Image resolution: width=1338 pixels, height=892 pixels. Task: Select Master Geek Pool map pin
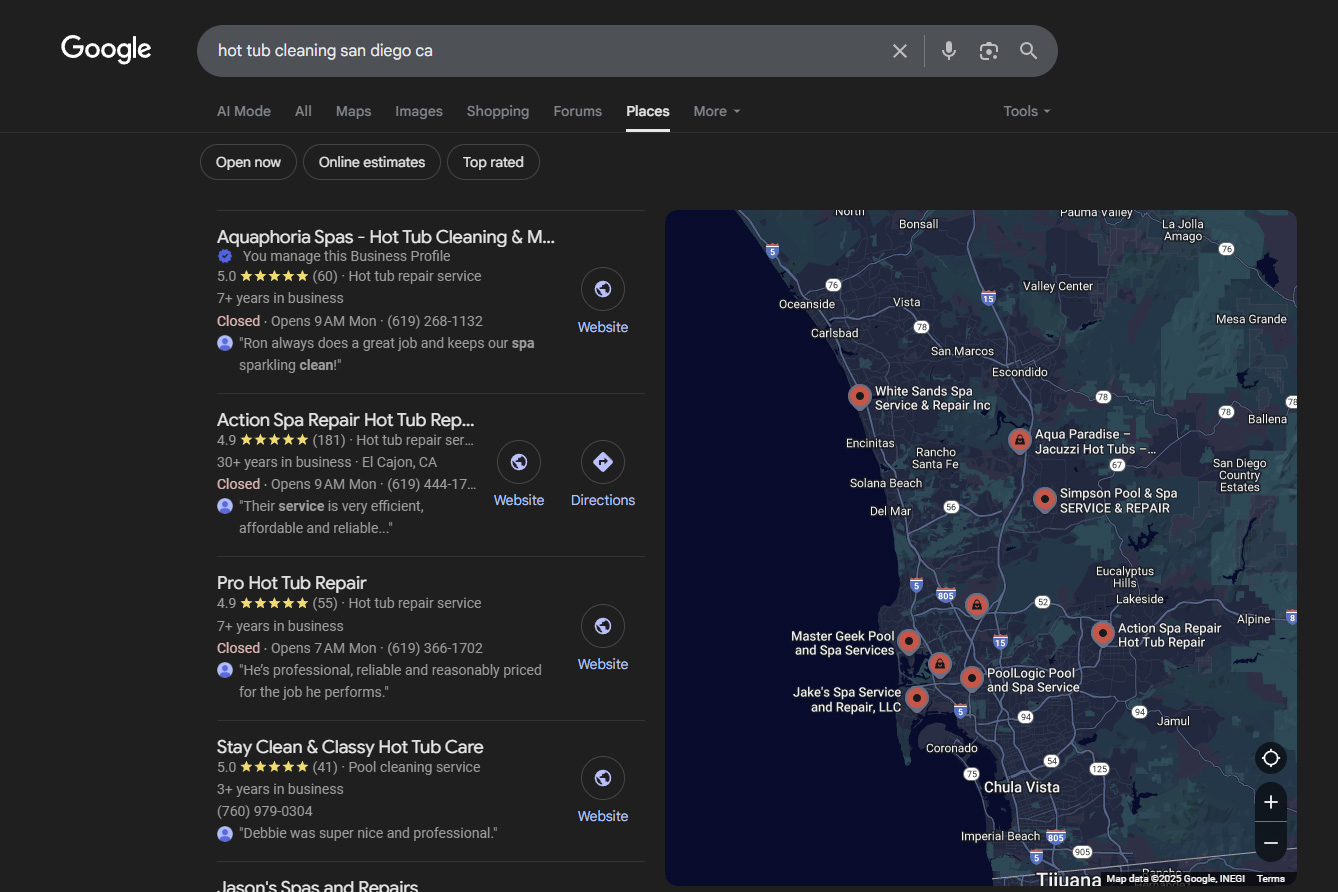908,641
